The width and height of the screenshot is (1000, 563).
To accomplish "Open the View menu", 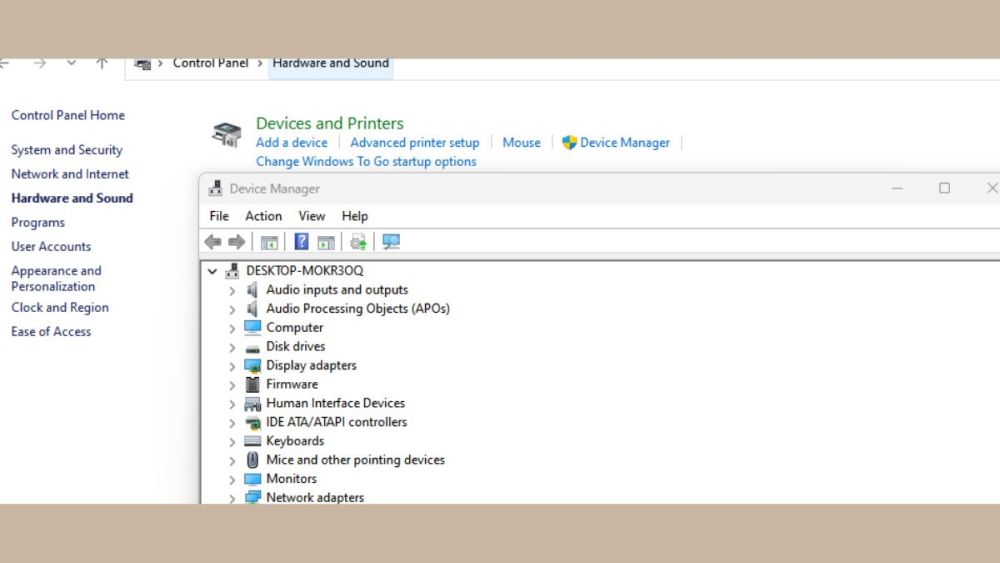I will pyautogui.click(x=312, y=216).
